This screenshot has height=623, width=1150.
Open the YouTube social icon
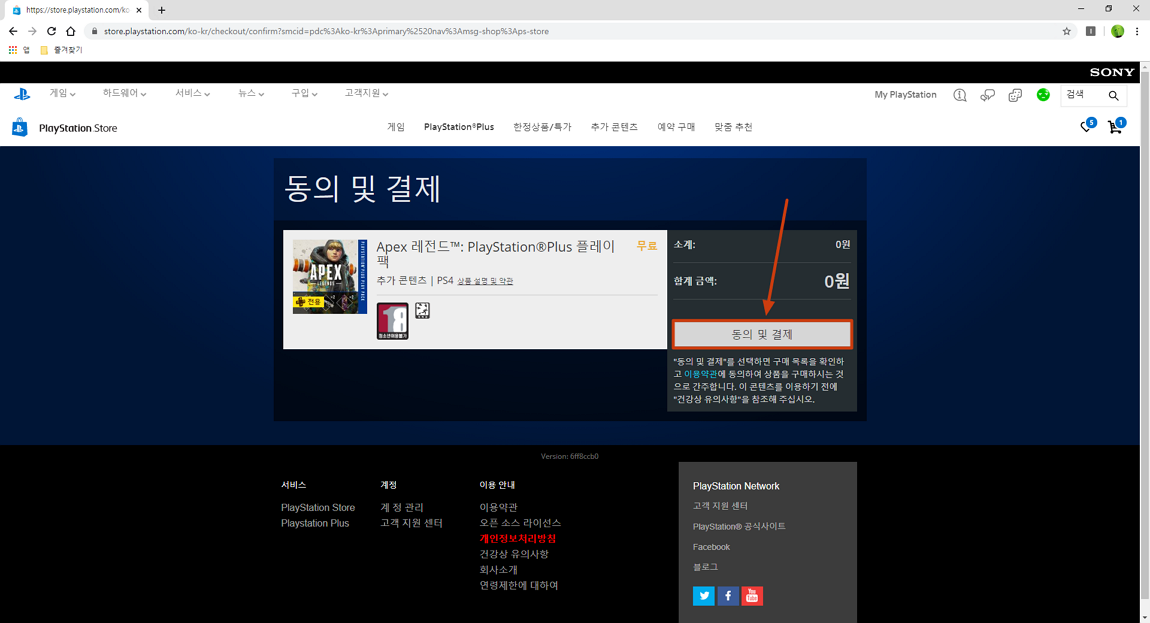[752, 596]
